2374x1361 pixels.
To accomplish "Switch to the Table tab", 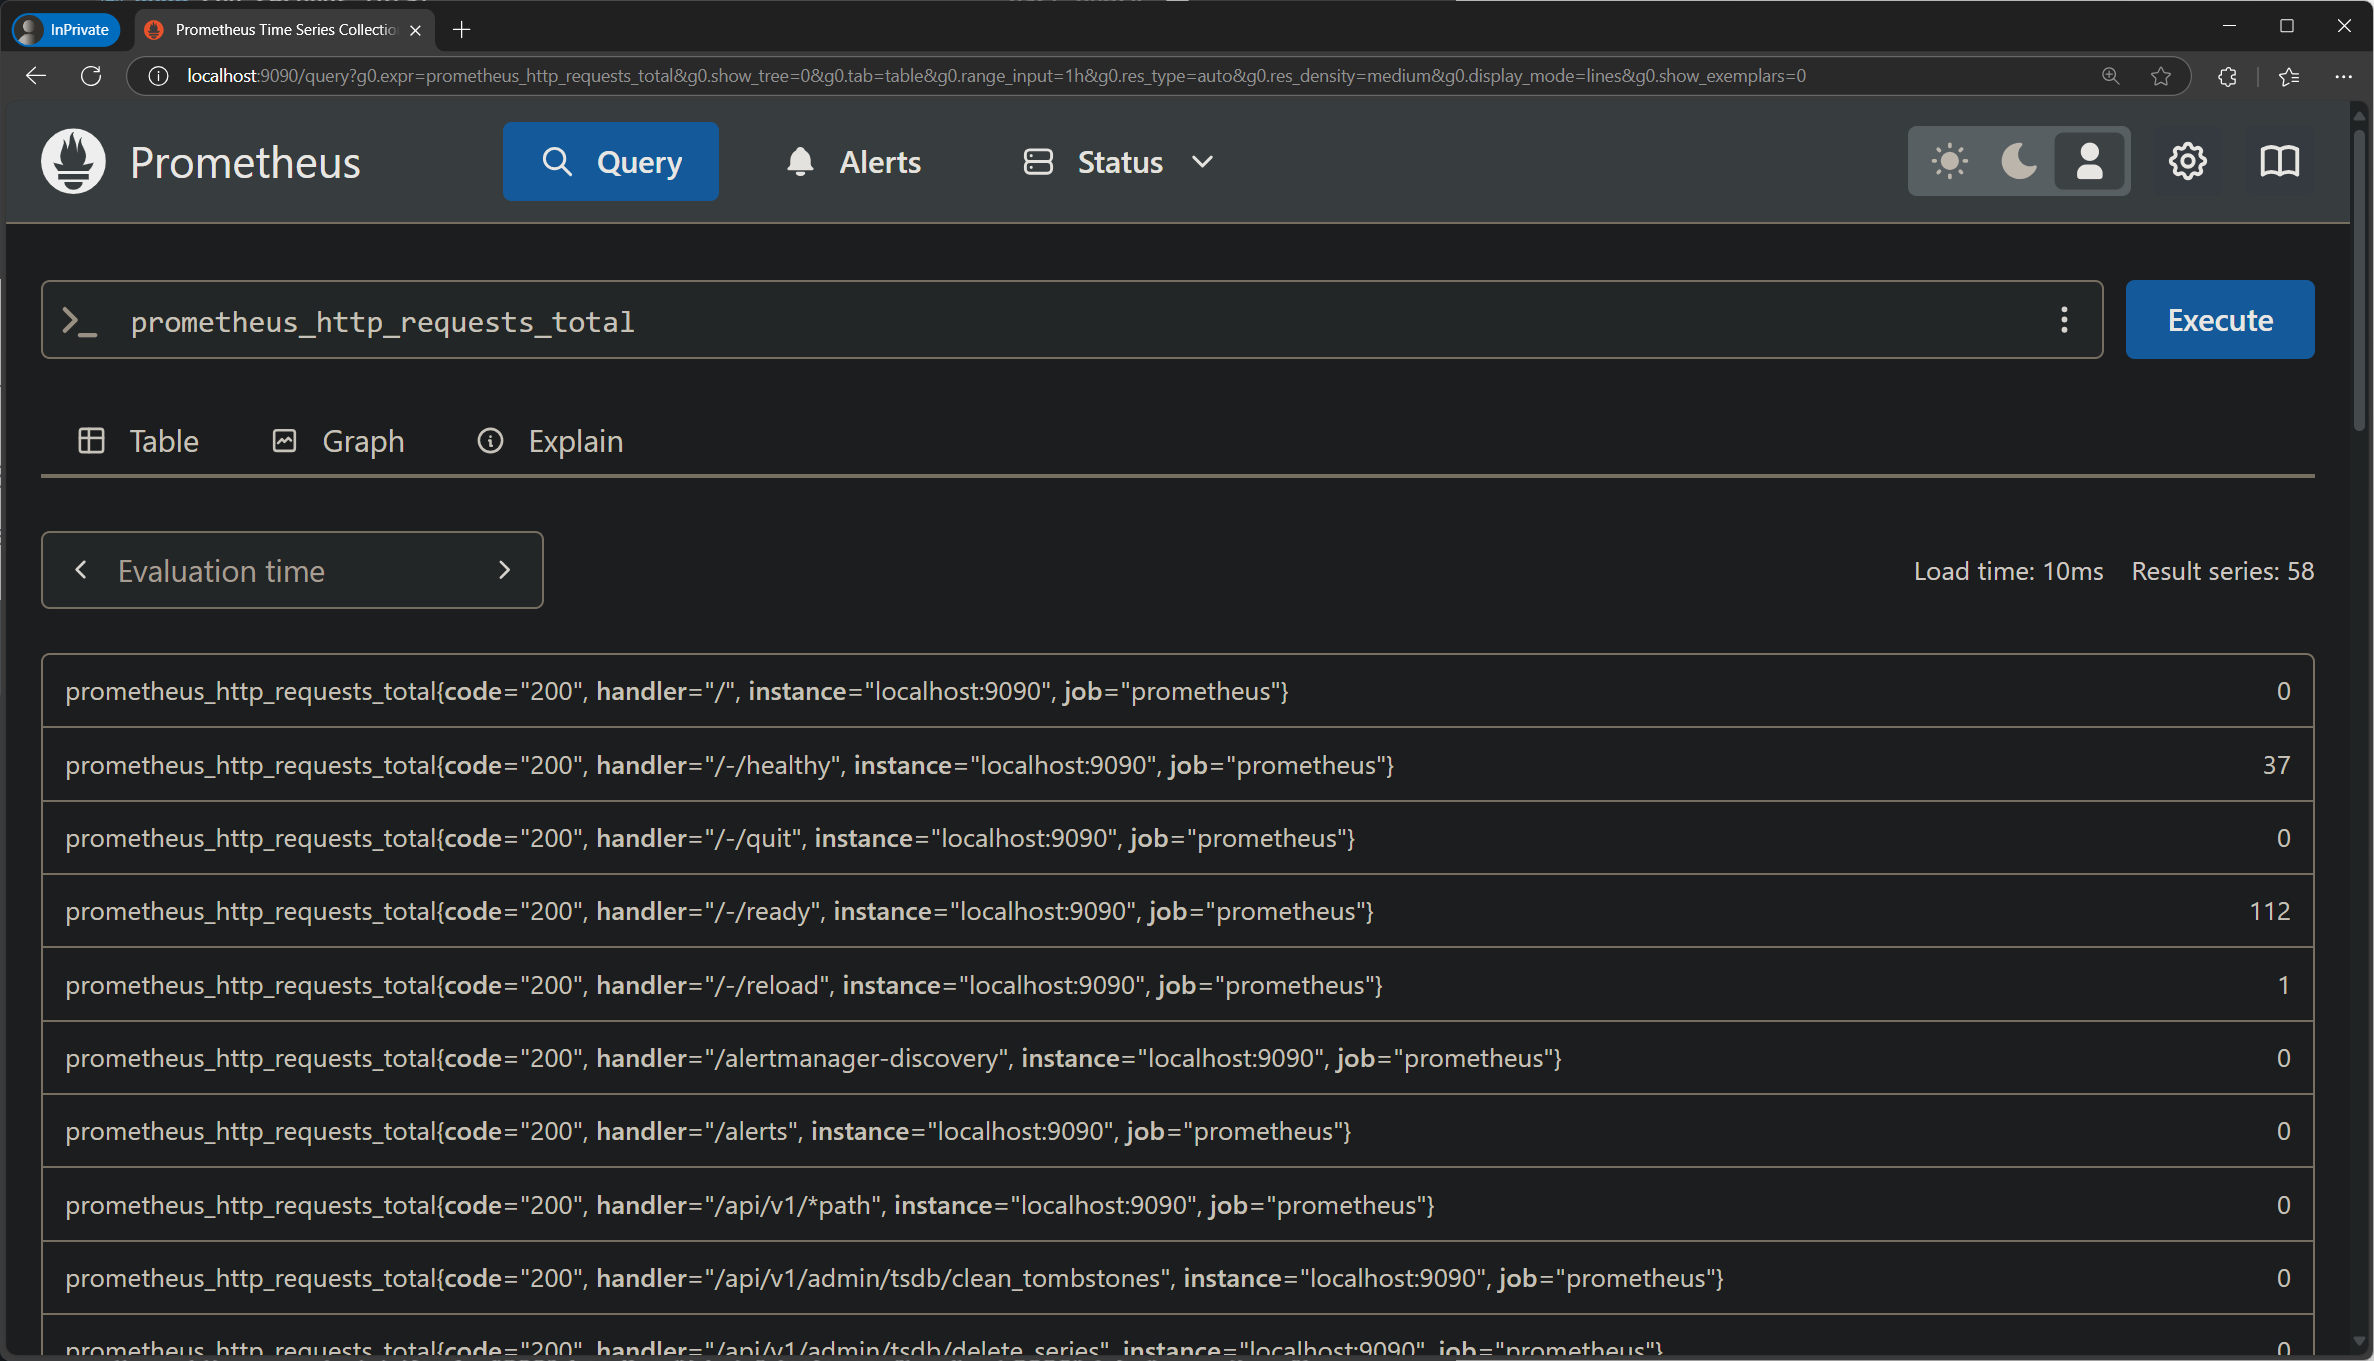I will (139, 441).
